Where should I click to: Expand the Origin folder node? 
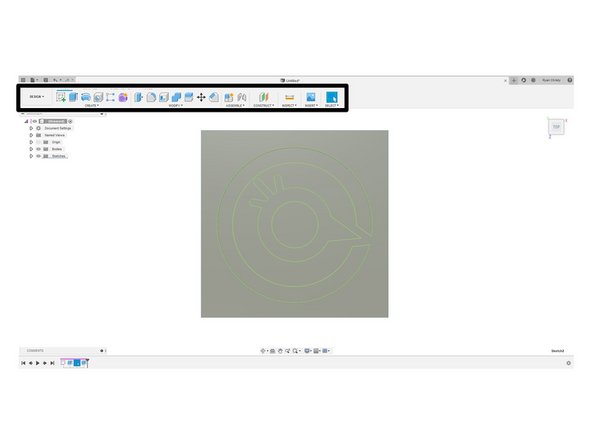tap(31, 142)
